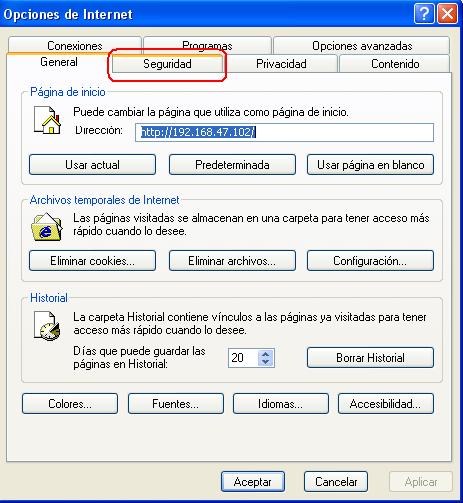Viewport: 463px width, 503px height.
Task: Open the Colores dialog
Action: coord(70,404)
